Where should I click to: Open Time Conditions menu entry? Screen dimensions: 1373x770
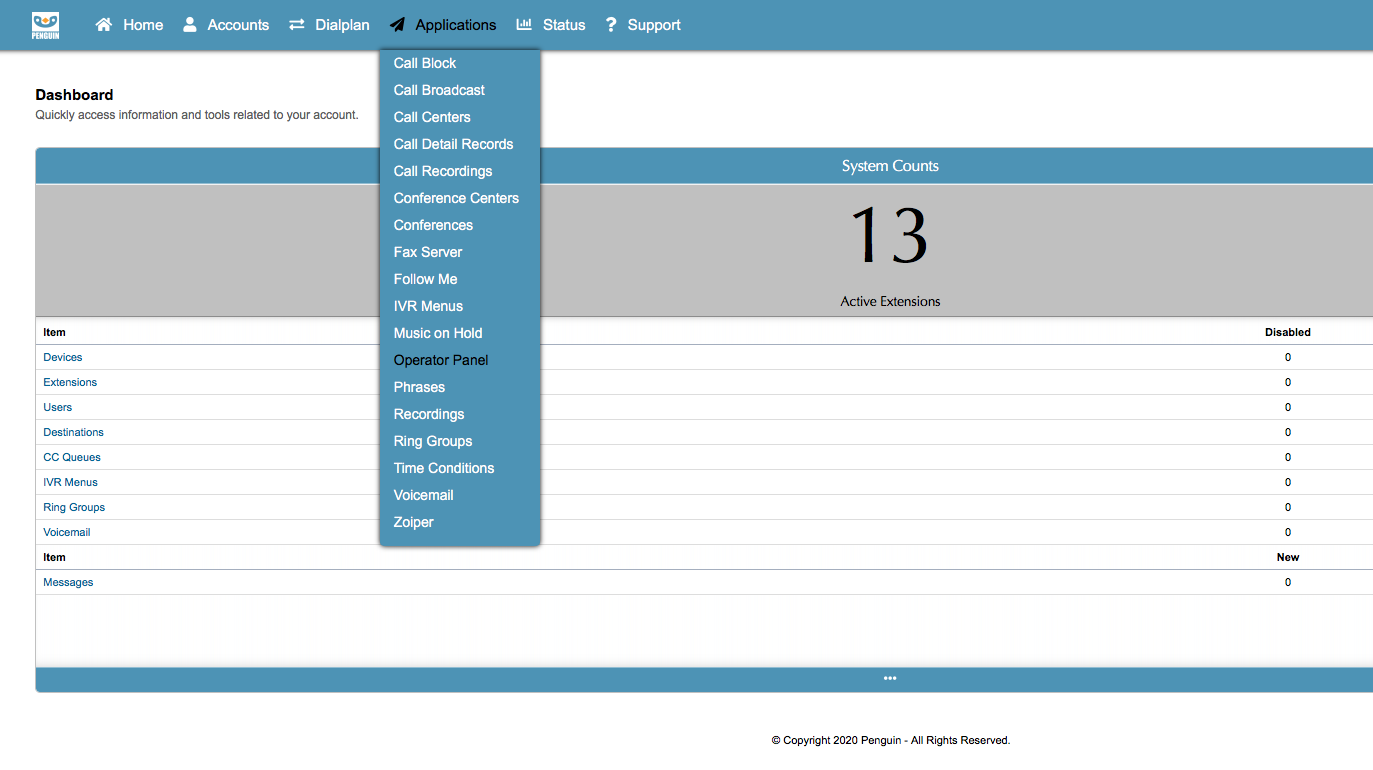tap(444, 468)
